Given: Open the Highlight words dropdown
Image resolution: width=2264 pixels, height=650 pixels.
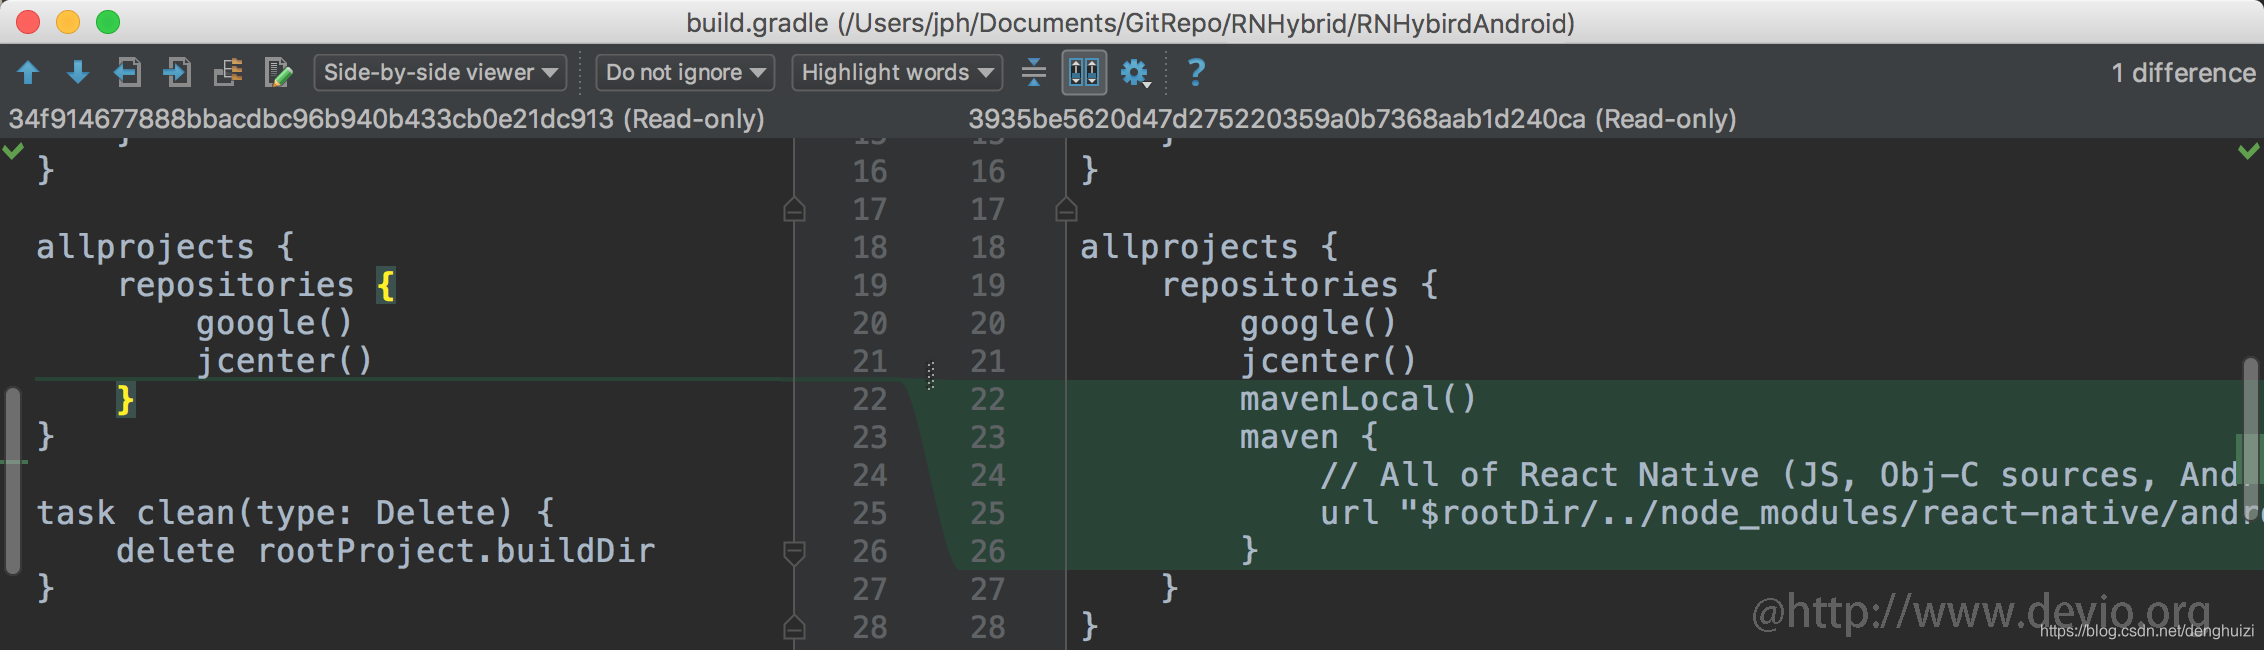Looking at the screenshot, I should [897, 72].
